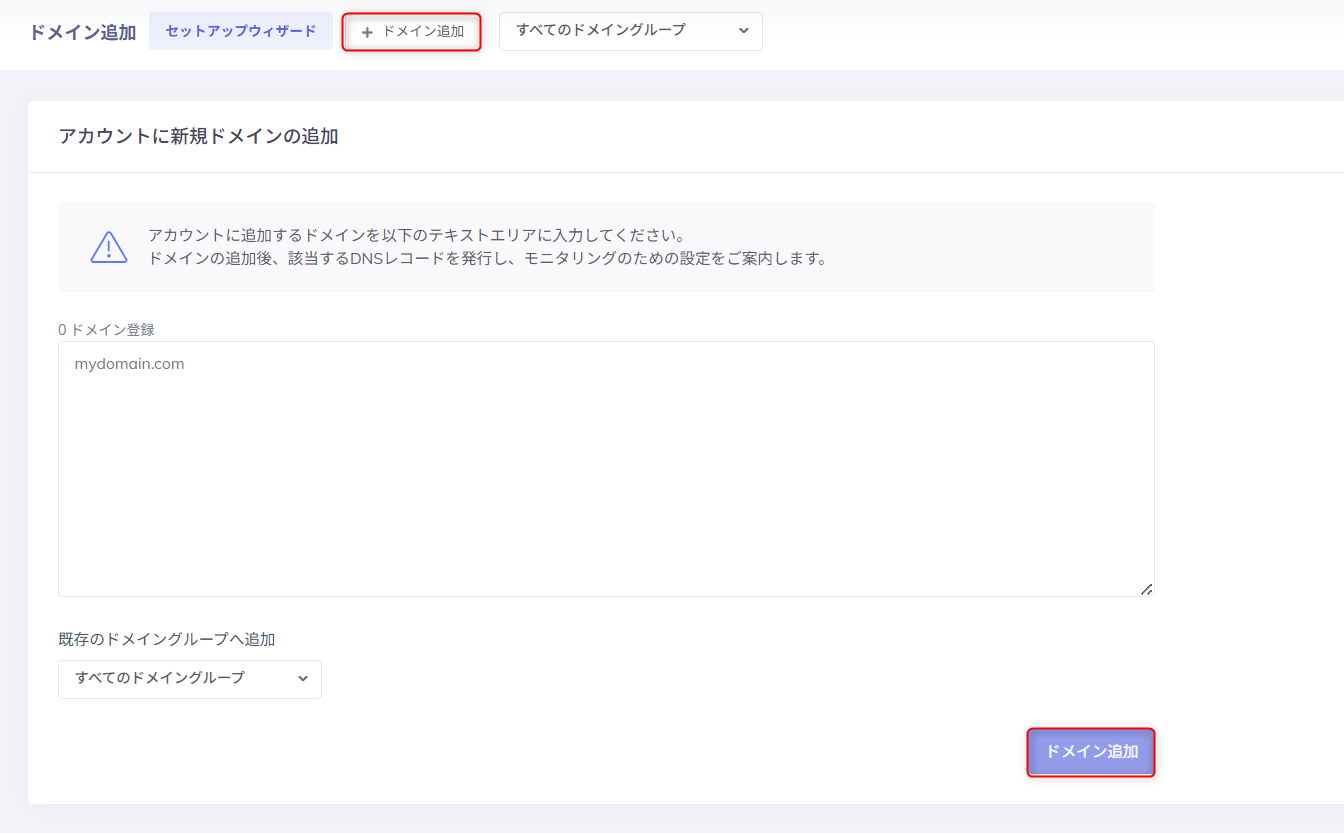The width and height of the screenshot is (1344, 833).
Task: Click the 既存のドメイングループへ追加 label
Action: [x=167, y=639]
